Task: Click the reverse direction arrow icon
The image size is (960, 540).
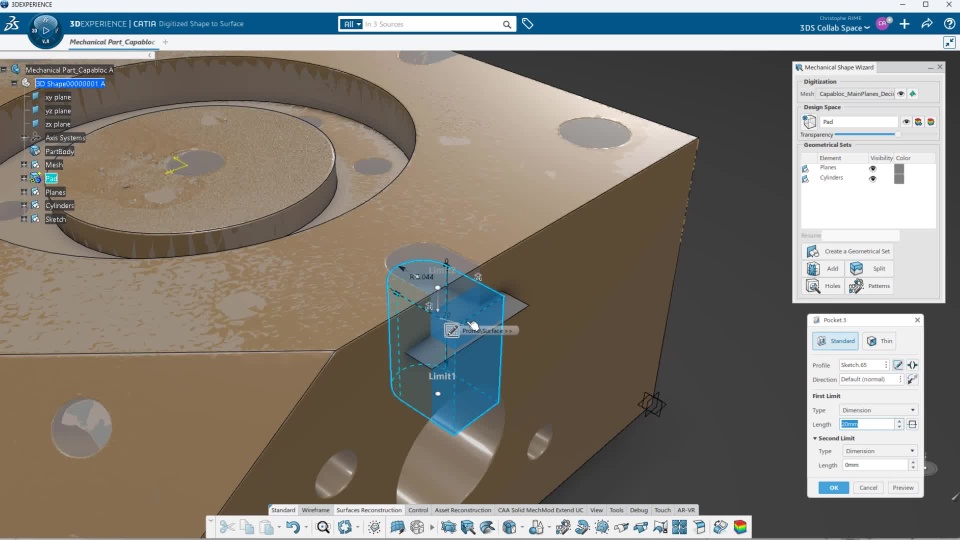Action: [x=912, y=380]
